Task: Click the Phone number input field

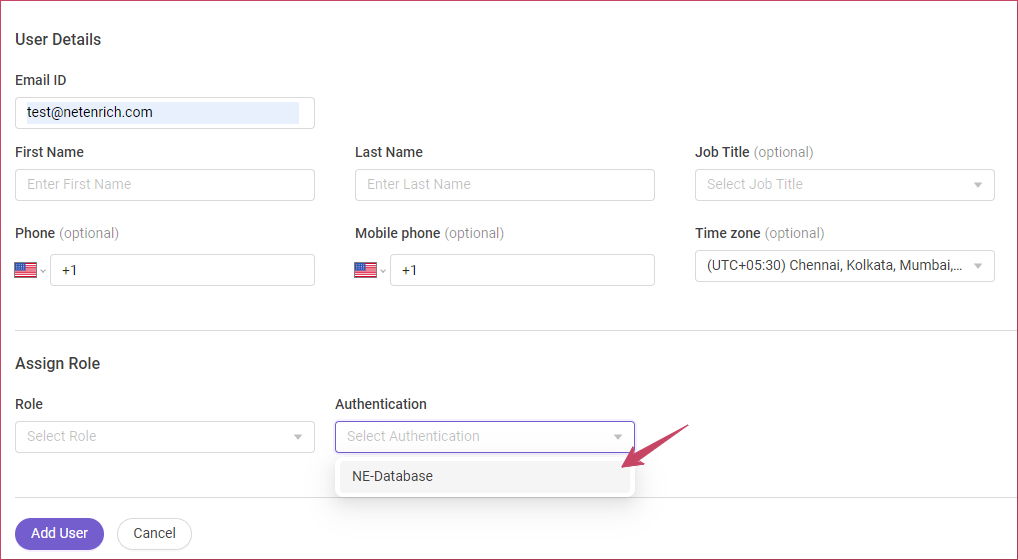Action: 182,270
